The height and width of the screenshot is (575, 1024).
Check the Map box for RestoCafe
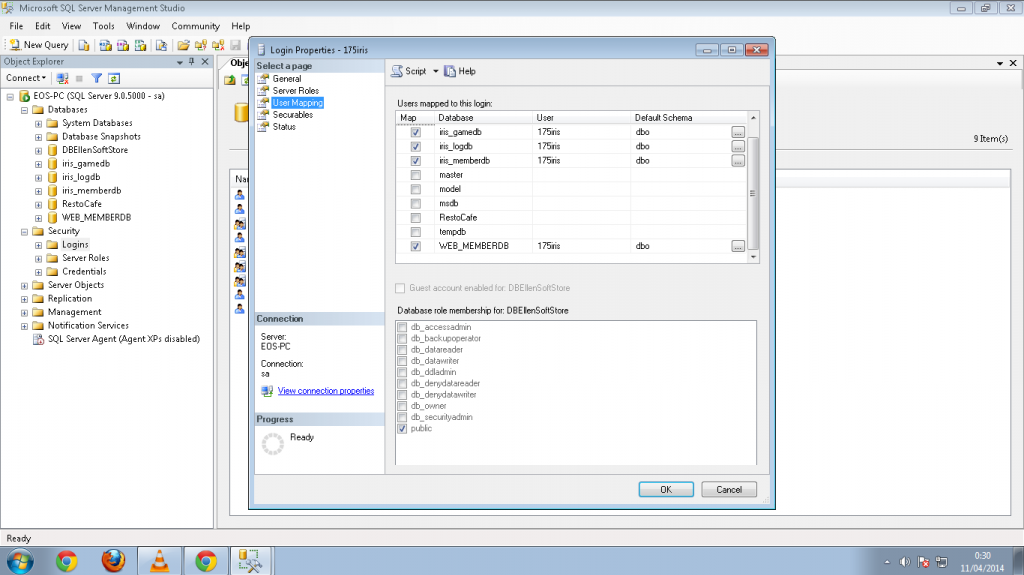tap(415, 218)
